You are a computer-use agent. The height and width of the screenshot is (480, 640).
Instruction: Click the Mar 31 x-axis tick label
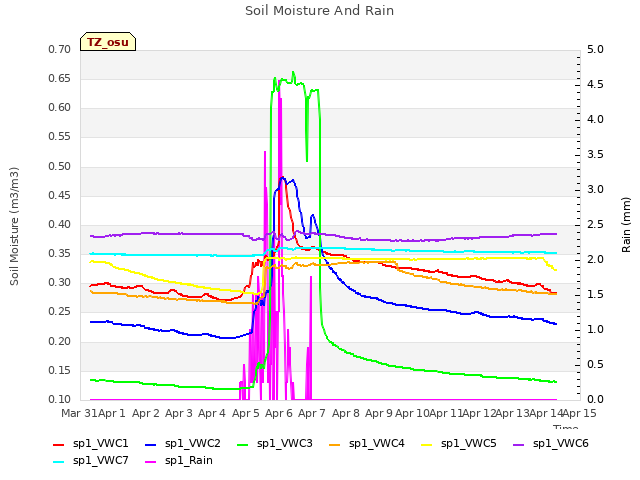79,413
